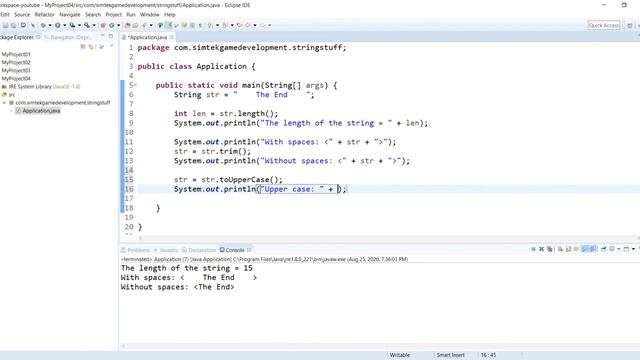640x360 pixels.
Task: Click console output 'Without spaces: <The End>'
Action: pyautogui.click(x=178, y=287)
